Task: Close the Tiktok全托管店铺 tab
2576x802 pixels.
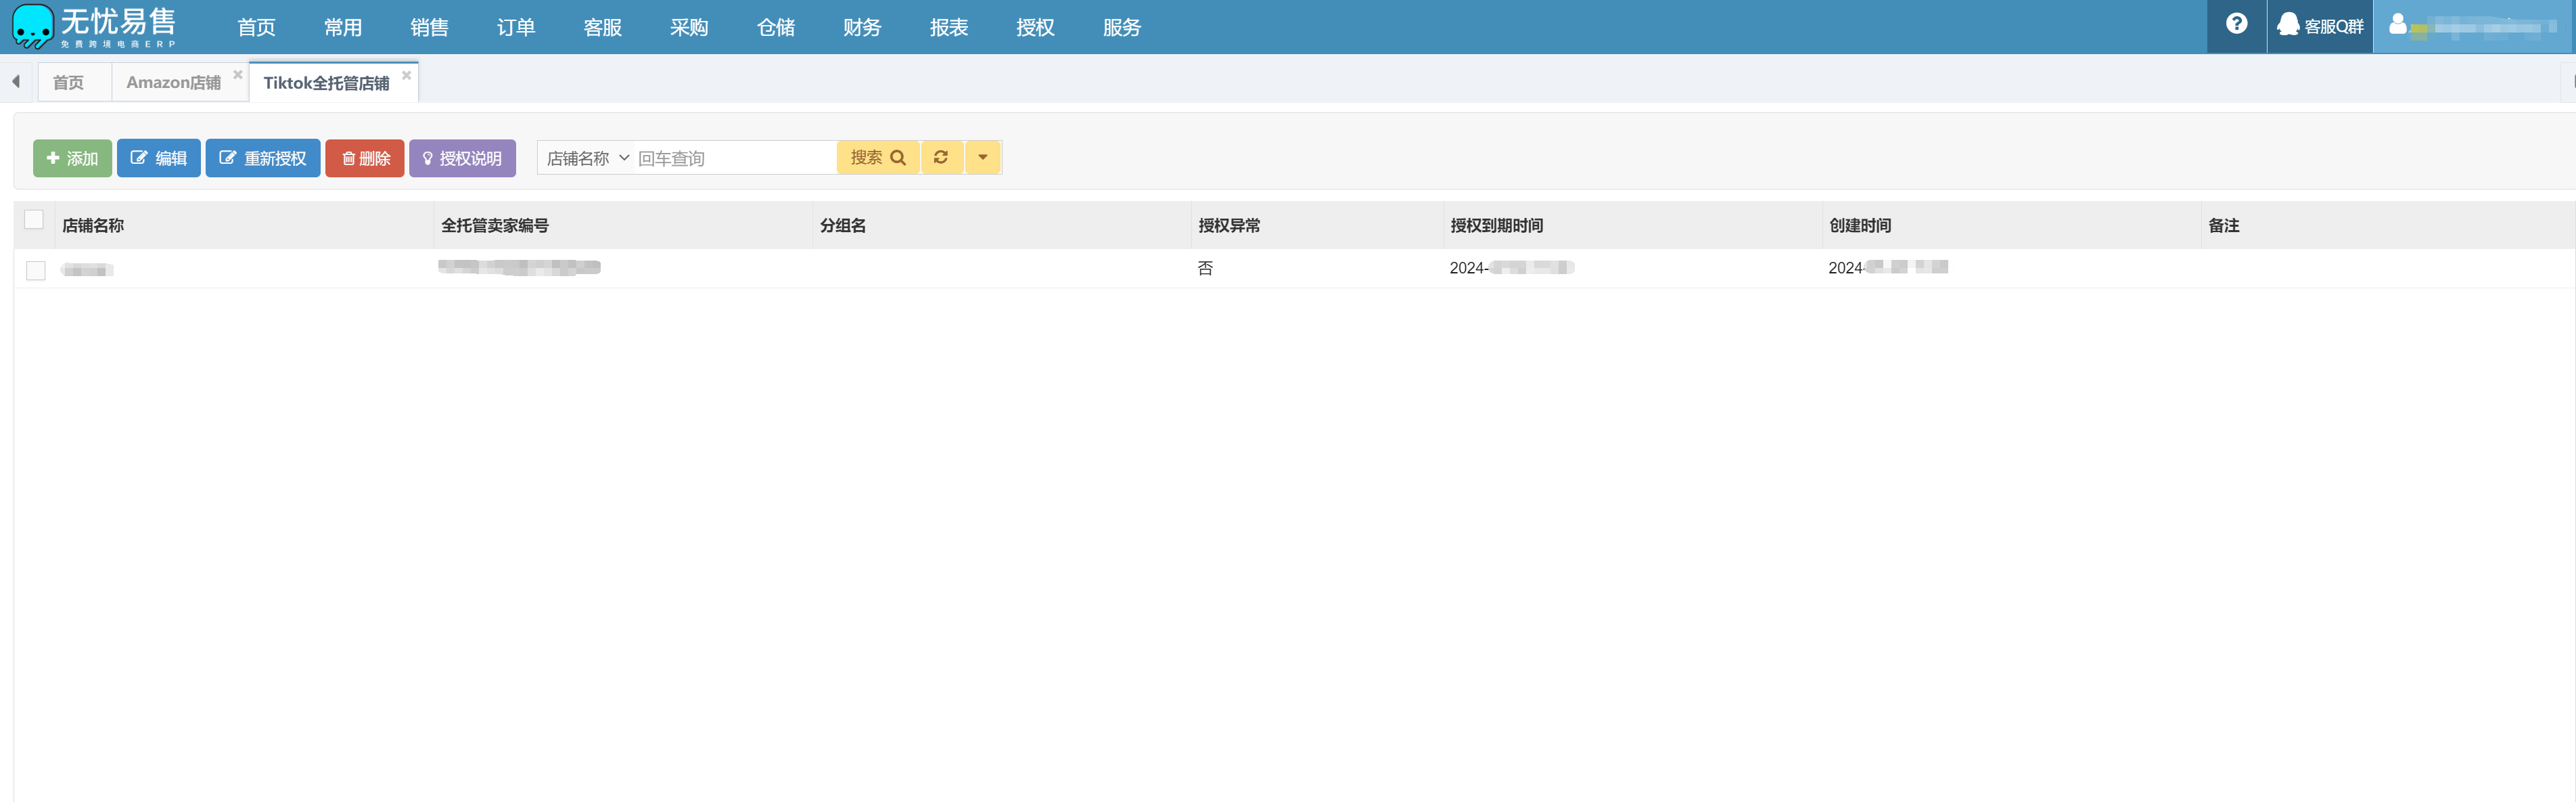Action: (406, 75)
